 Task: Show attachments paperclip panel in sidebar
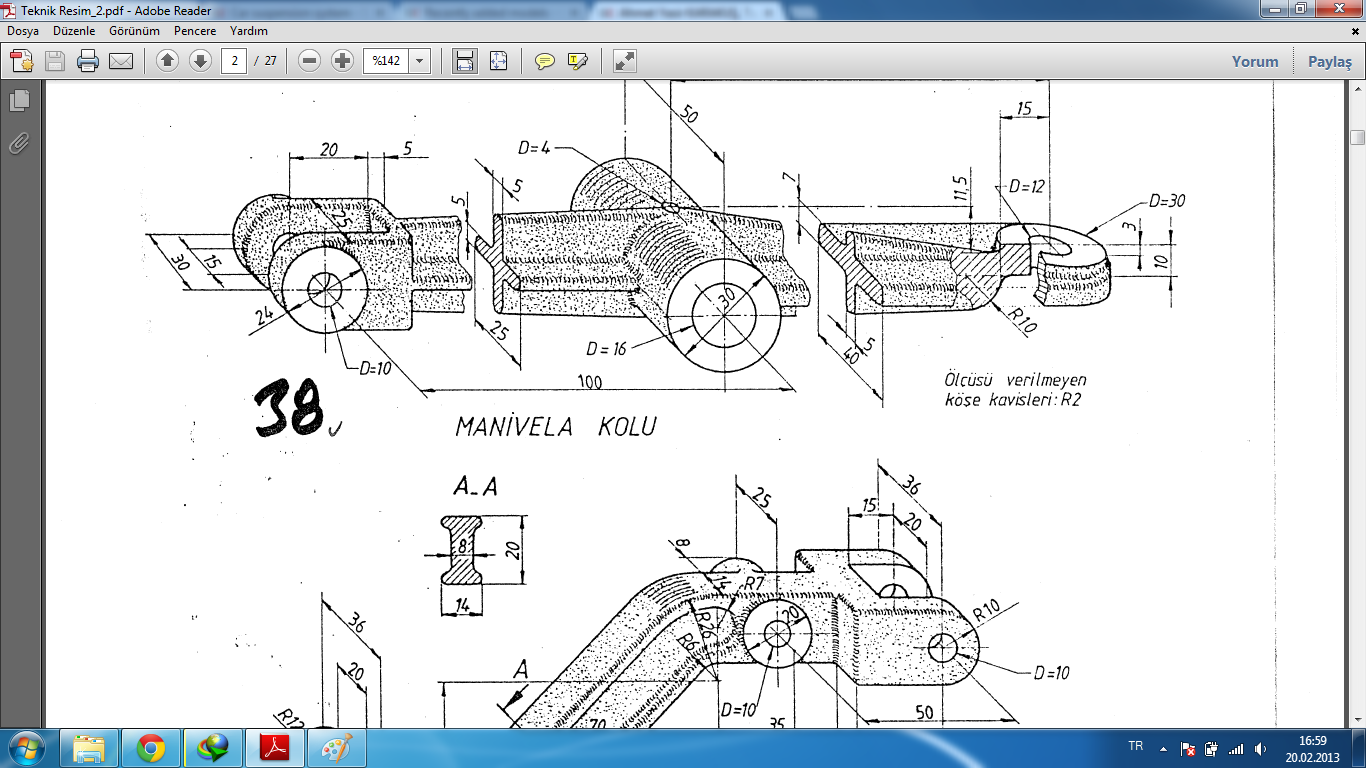coord(19,144)
